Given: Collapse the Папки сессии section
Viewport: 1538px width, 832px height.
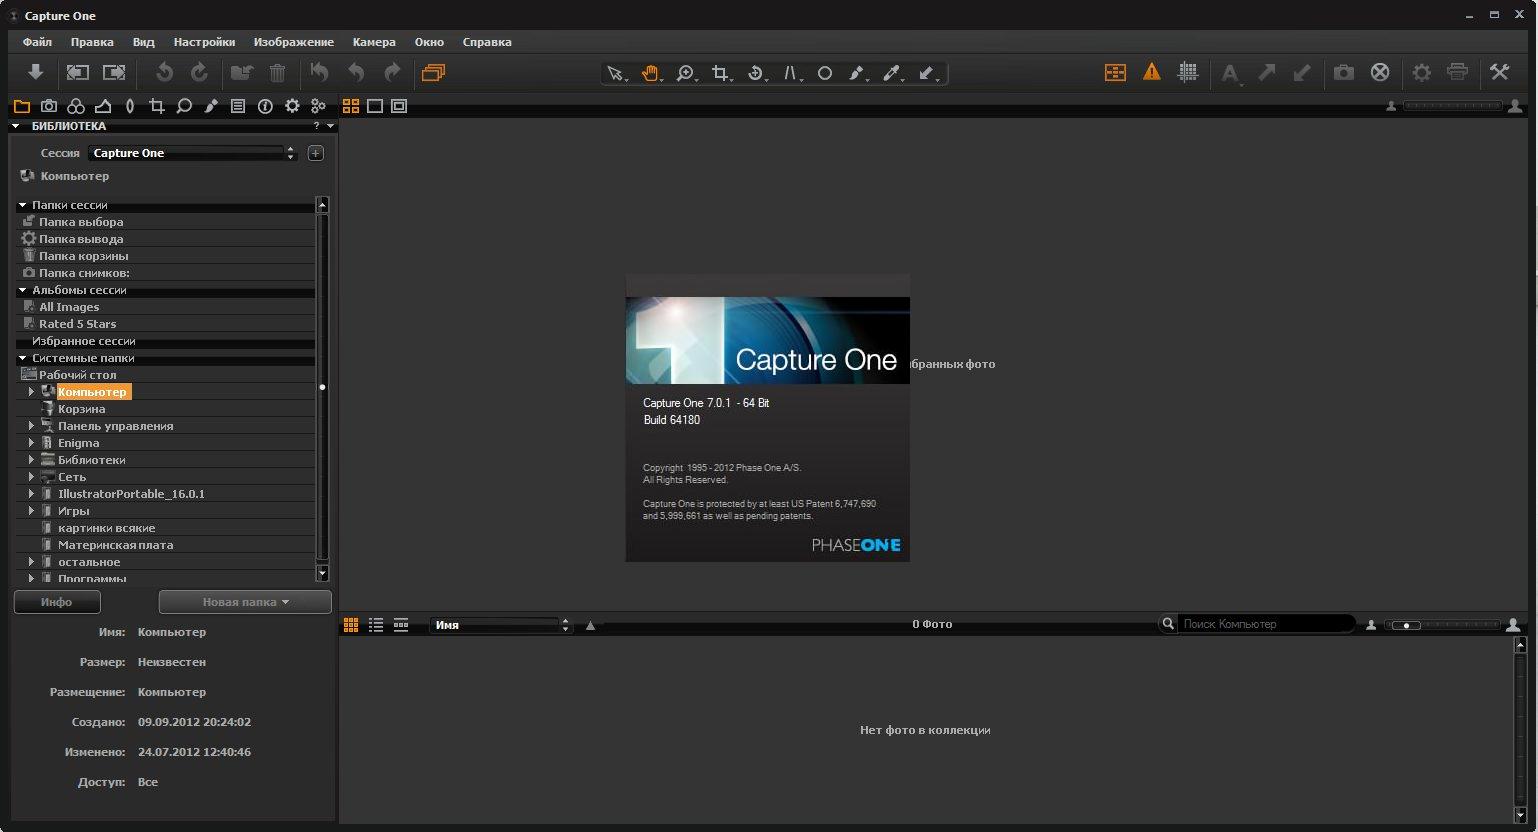Looking at the screenshot, I should (23, 205).
